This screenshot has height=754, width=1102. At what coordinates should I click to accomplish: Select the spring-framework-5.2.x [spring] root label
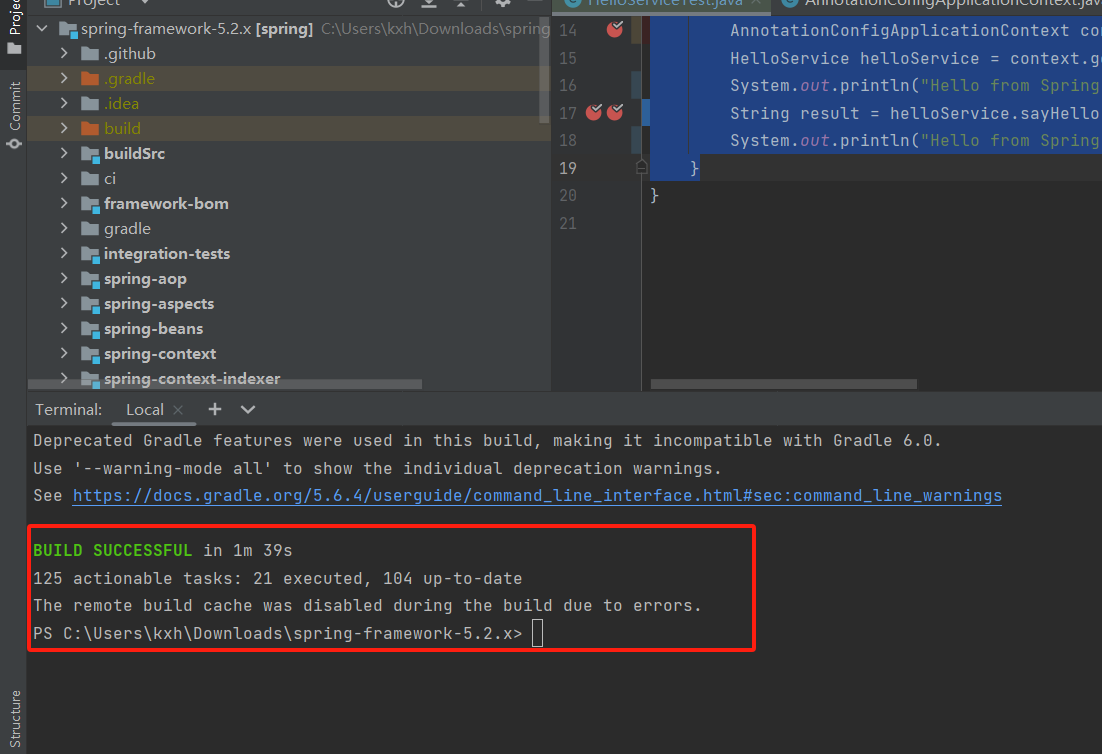196,29
